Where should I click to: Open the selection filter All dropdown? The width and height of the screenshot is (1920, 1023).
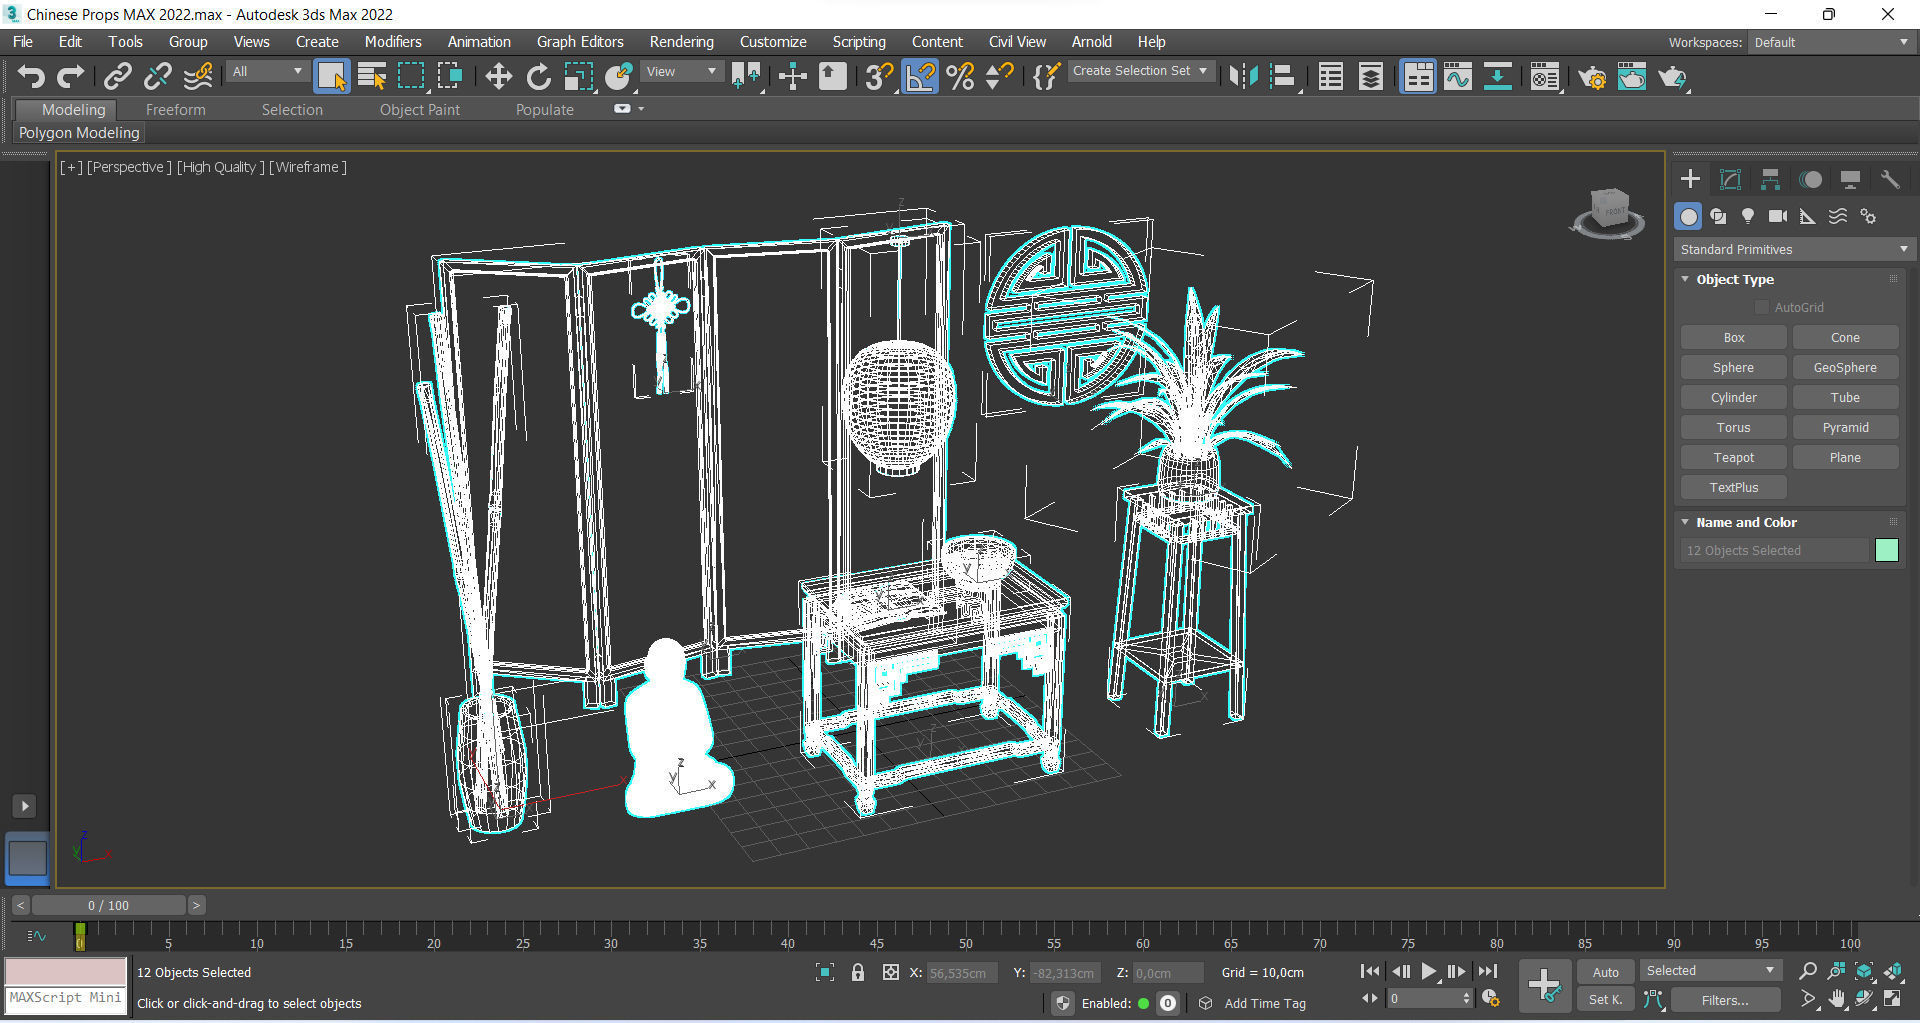click(267, 72)
